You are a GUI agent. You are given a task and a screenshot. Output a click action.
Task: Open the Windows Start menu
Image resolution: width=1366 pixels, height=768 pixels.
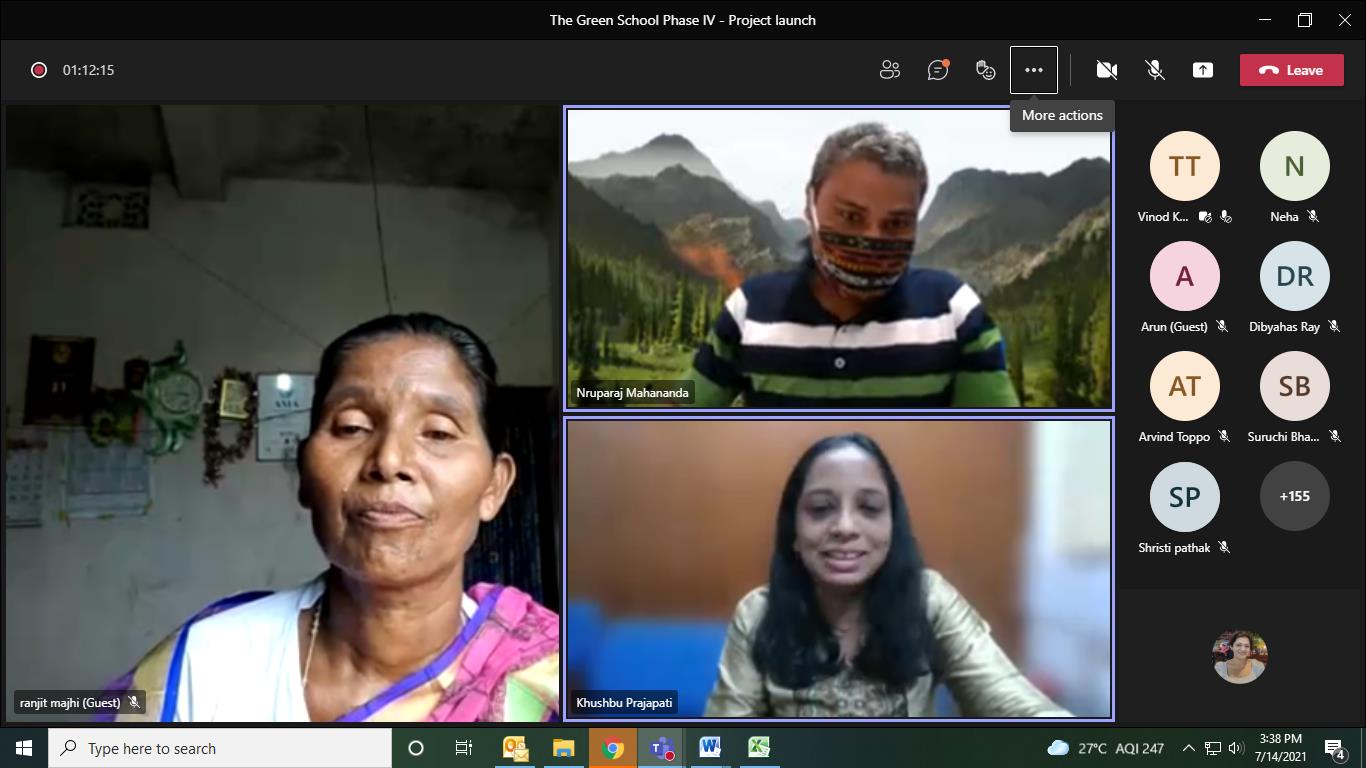tap(23, 748)
